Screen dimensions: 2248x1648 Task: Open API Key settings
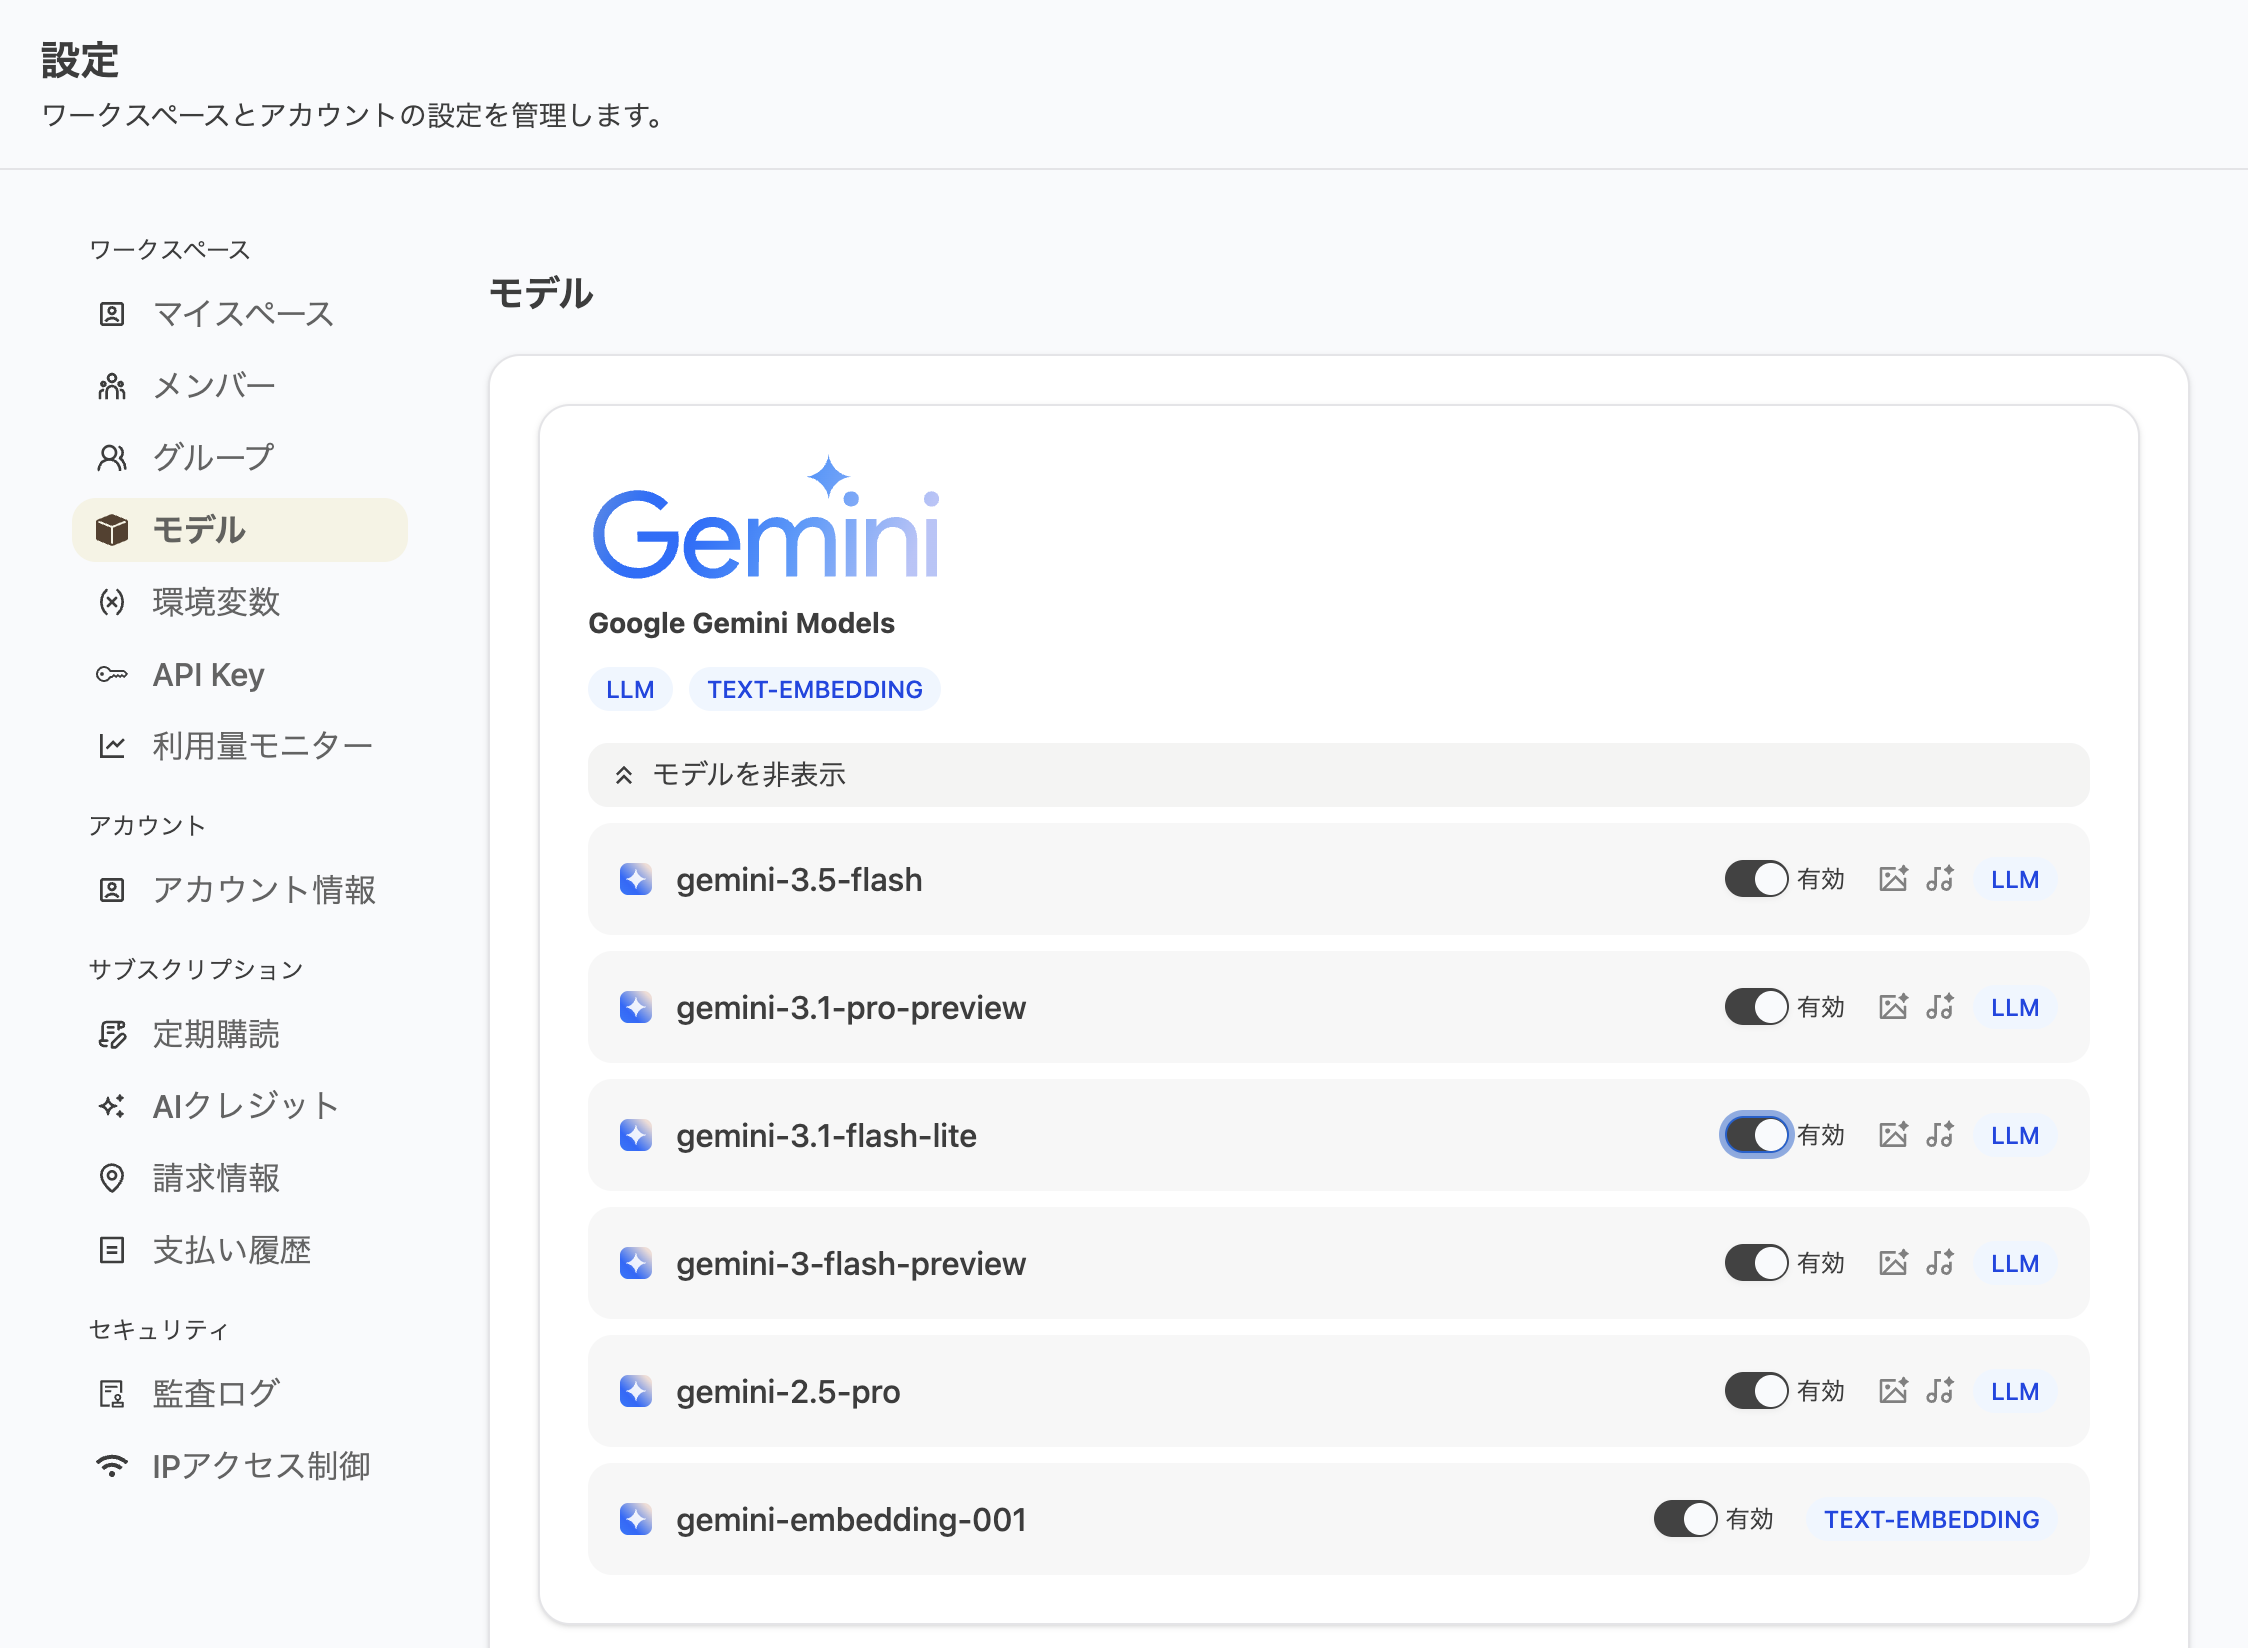(x=240, y=674)
